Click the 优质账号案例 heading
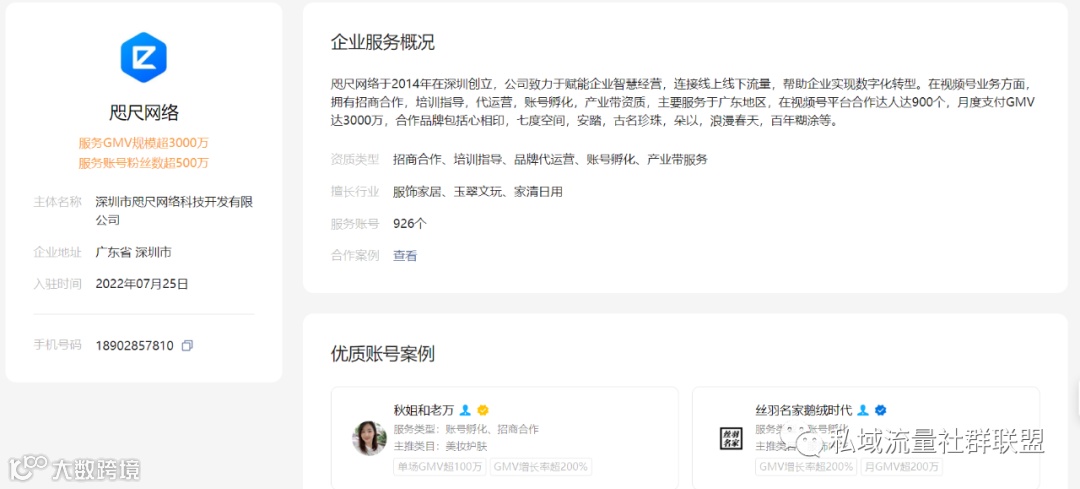The image size is (1080, 489). 383,354
